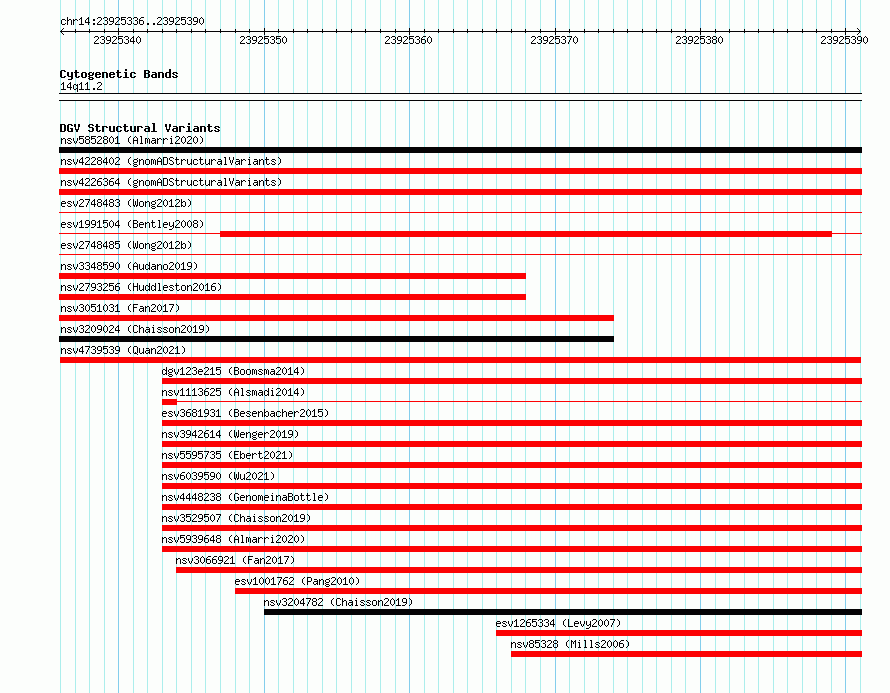Select the short red block of nsv1113625

169,402
